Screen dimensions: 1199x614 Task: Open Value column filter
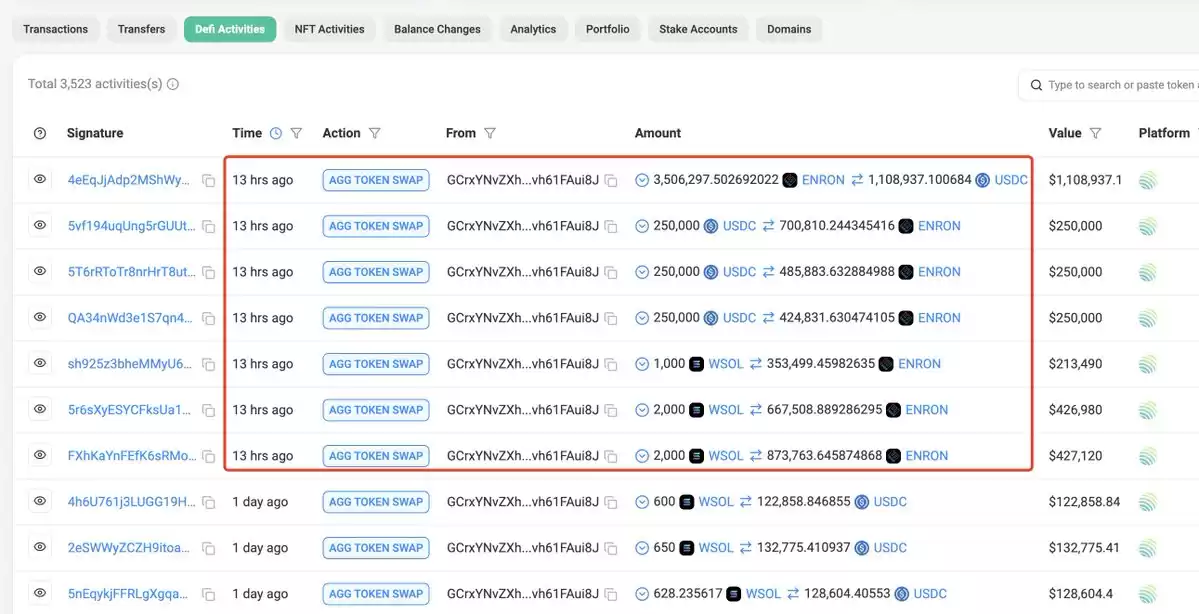(1095, 133)
